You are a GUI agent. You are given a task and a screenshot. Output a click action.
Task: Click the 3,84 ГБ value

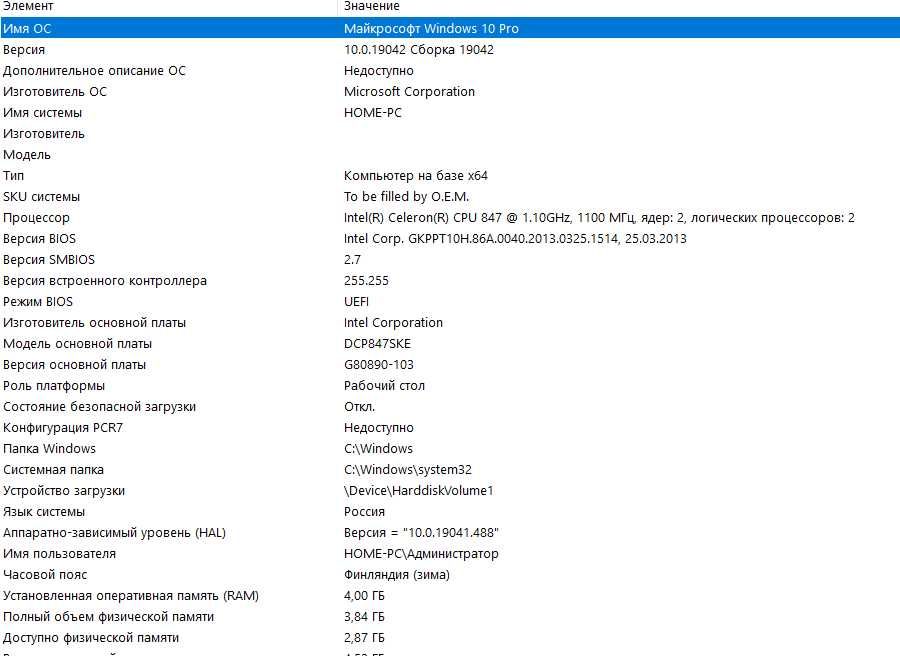tap(364, 618)
